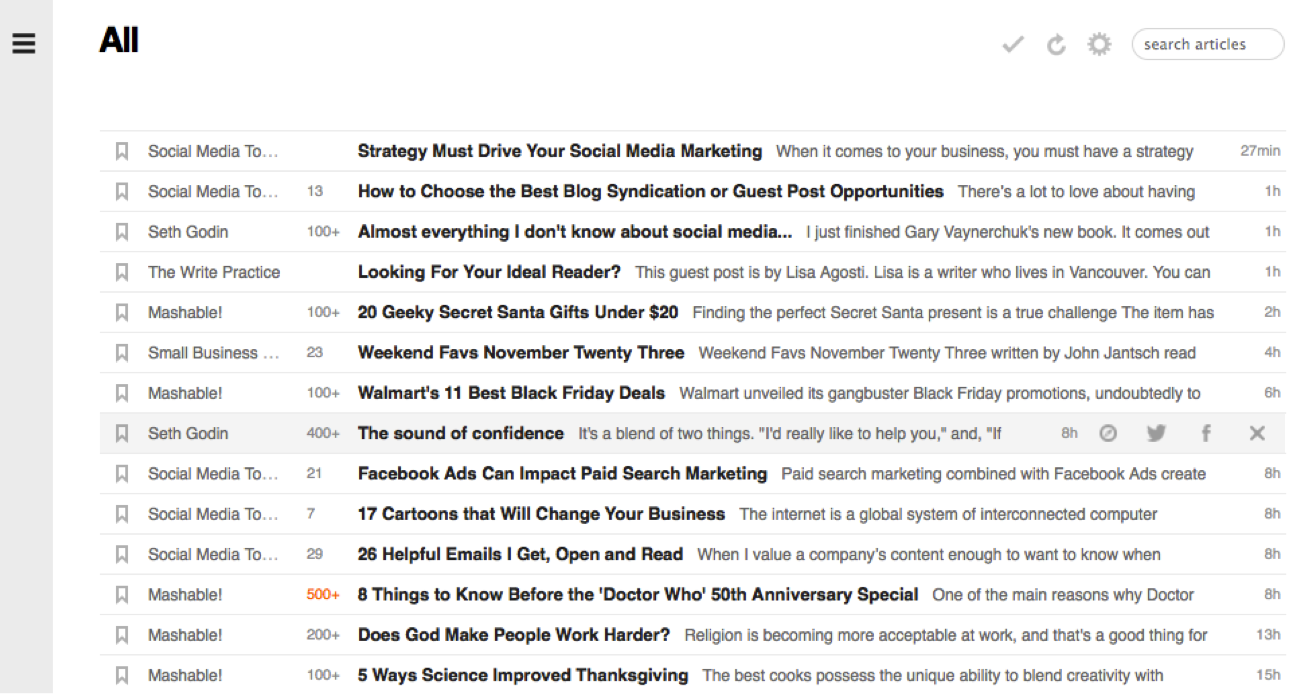Save '17 Cartoons that Will Change Your Business'
The image size is (1315, 694).
point(122,514)
